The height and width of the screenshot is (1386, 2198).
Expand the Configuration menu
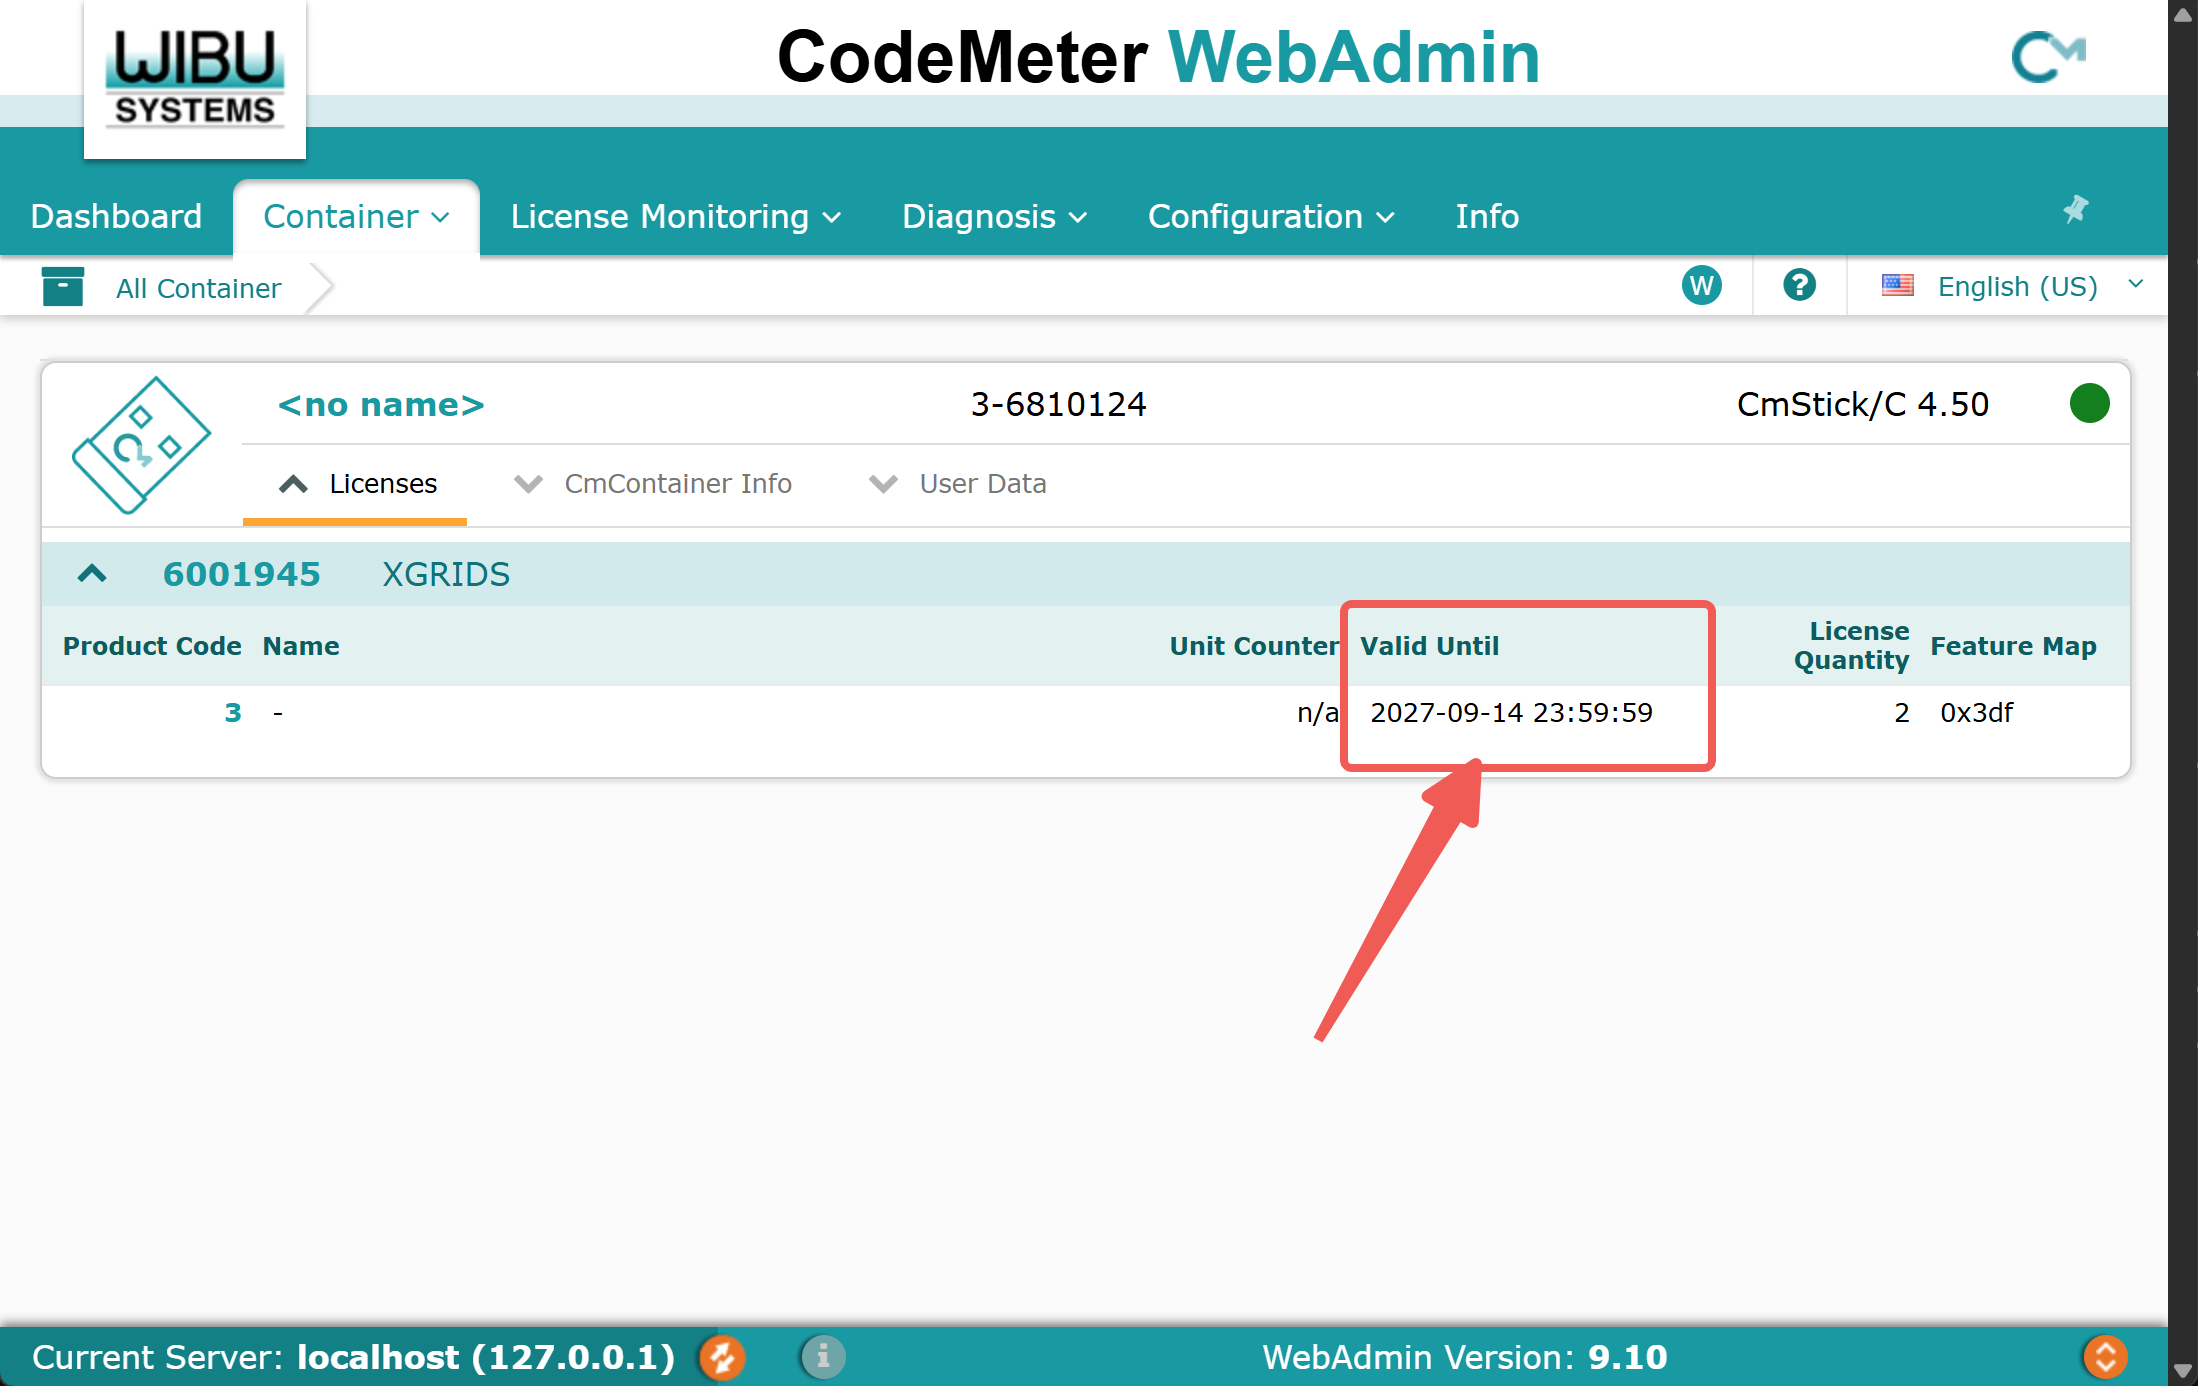[x=1271, y=217]
